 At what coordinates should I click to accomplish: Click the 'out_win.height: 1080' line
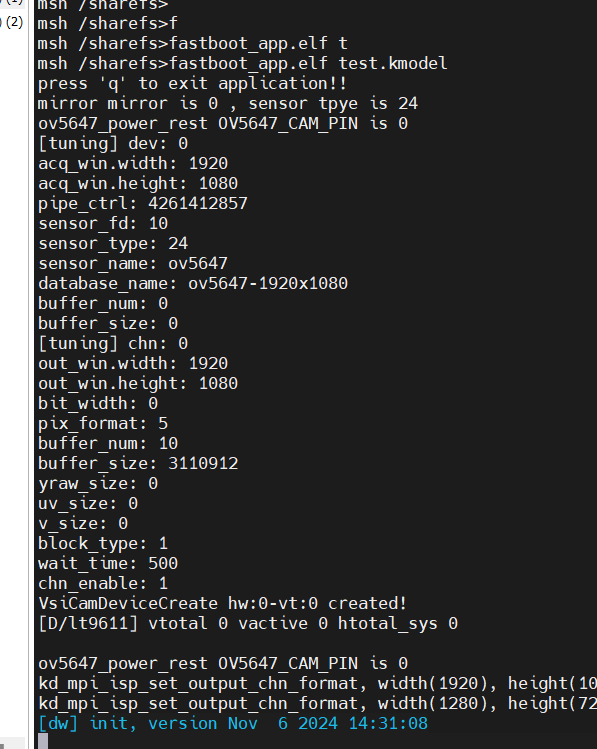[138, 383]
